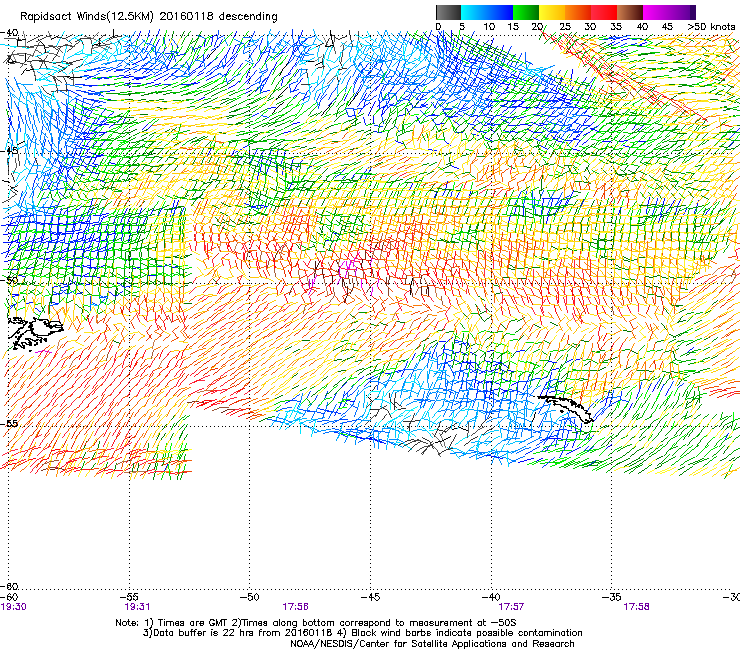Click the purple time stamp '17:58'
Image resolution: width=740 pixels, height=650 pixels.
[x=636, y=607]
